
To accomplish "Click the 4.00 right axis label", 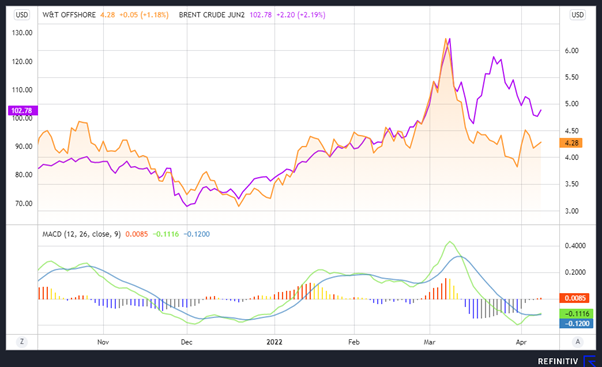I will (572, 157).
